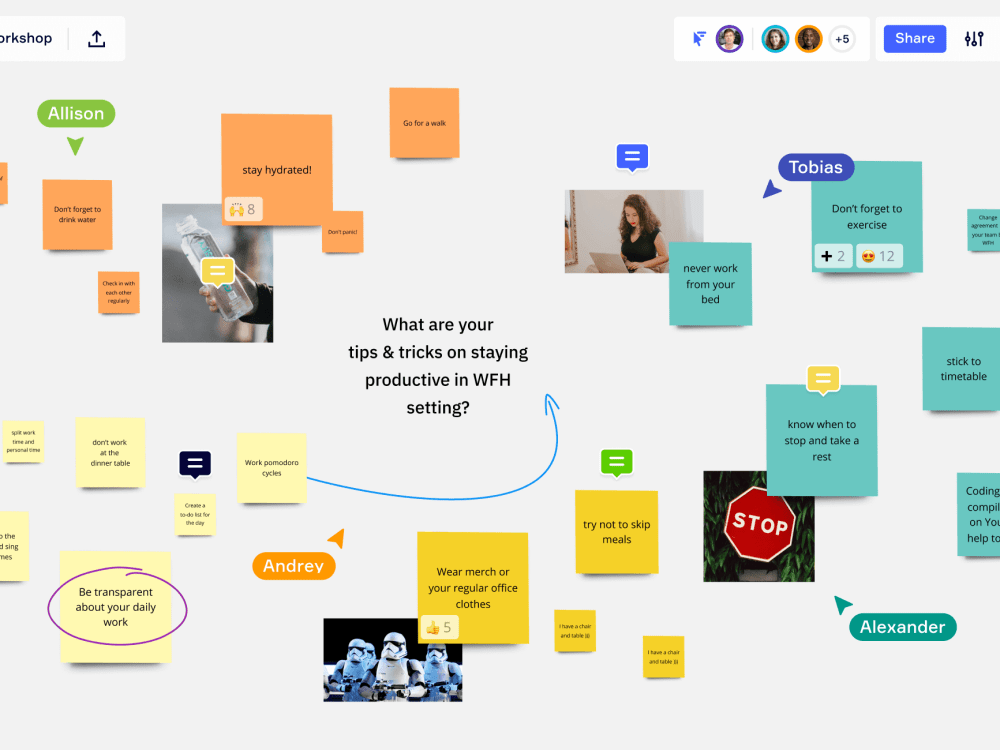Select the Go for a walk note
This screenshot has width=1000, height=750.
(x=424, y=122)
